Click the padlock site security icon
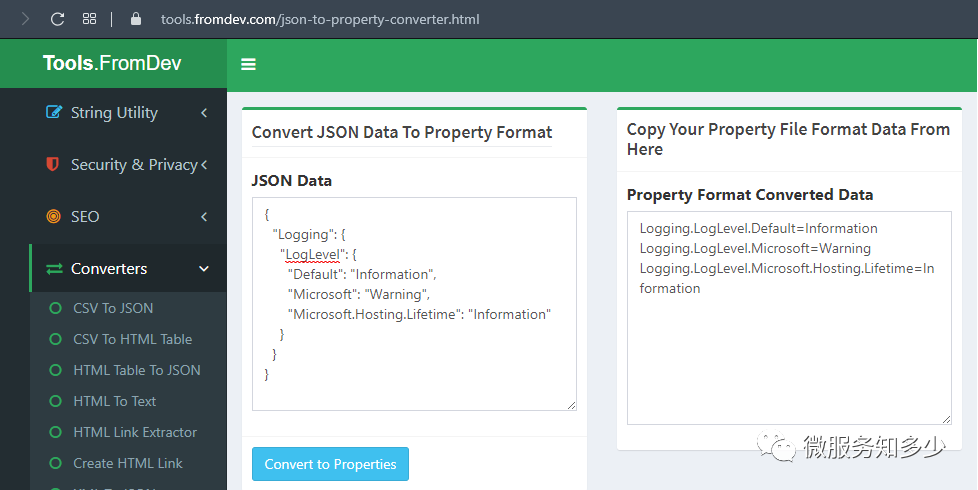The height and width of the screenshot is (490, 978). pos(136,19)
